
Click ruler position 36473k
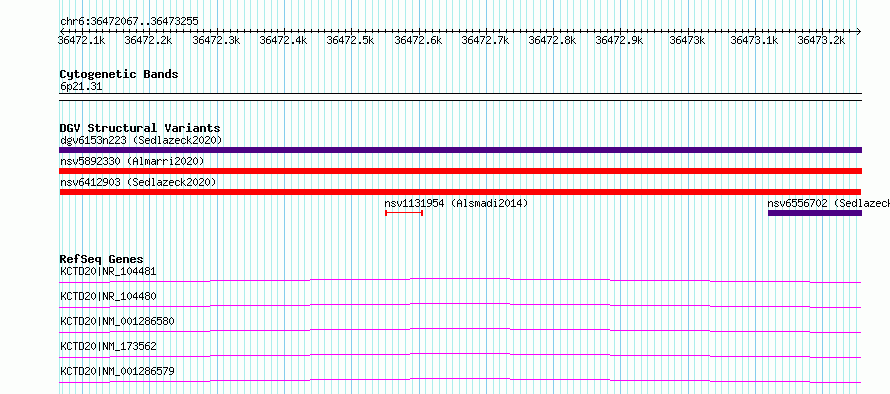tap(687, 40)
